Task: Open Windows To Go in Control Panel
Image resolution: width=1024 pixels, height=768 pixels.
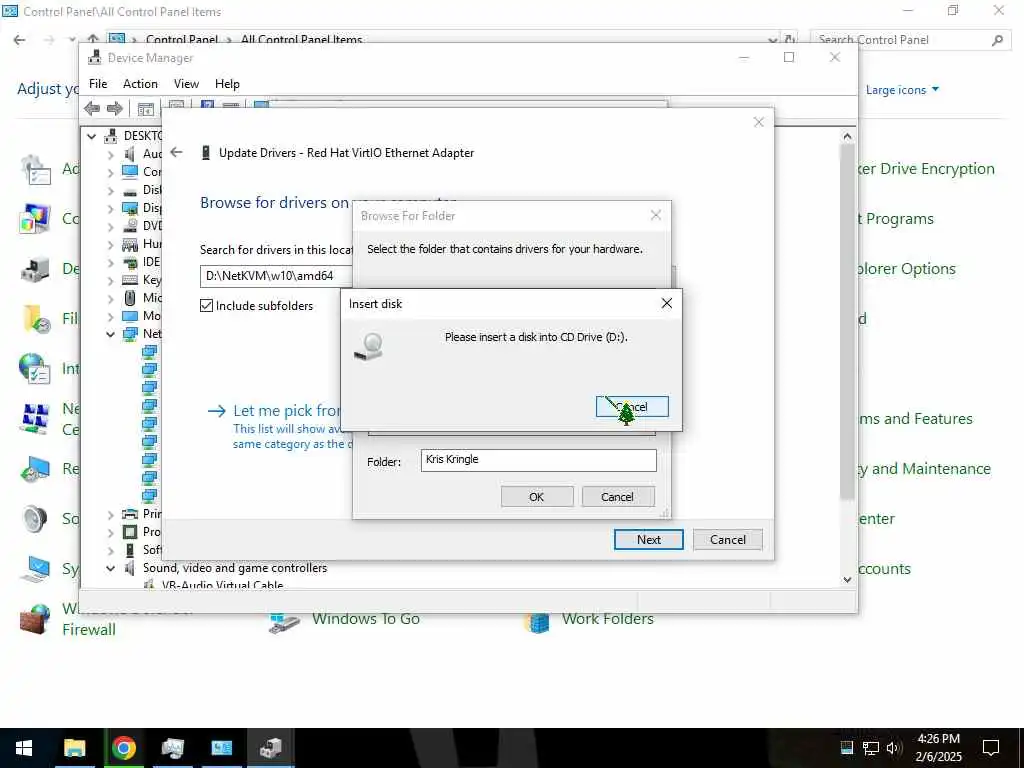Action: (x=365, y=620)
